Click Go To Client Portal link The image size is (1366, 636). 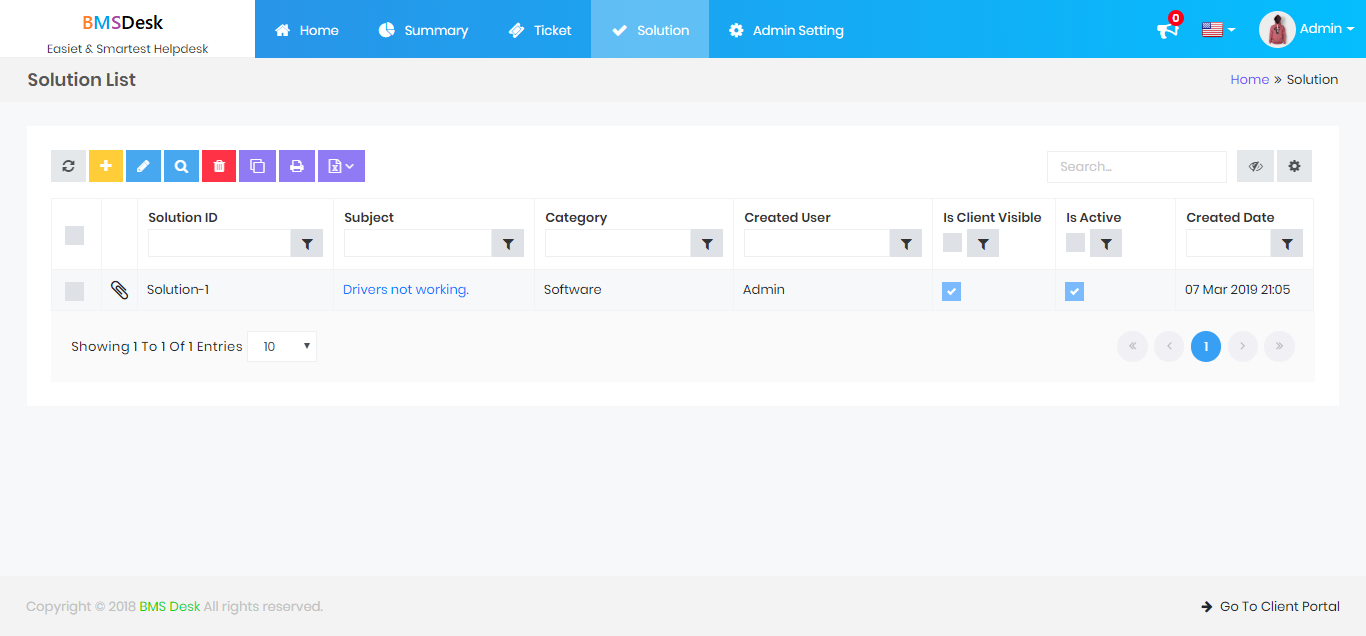tap(1270, 606)
